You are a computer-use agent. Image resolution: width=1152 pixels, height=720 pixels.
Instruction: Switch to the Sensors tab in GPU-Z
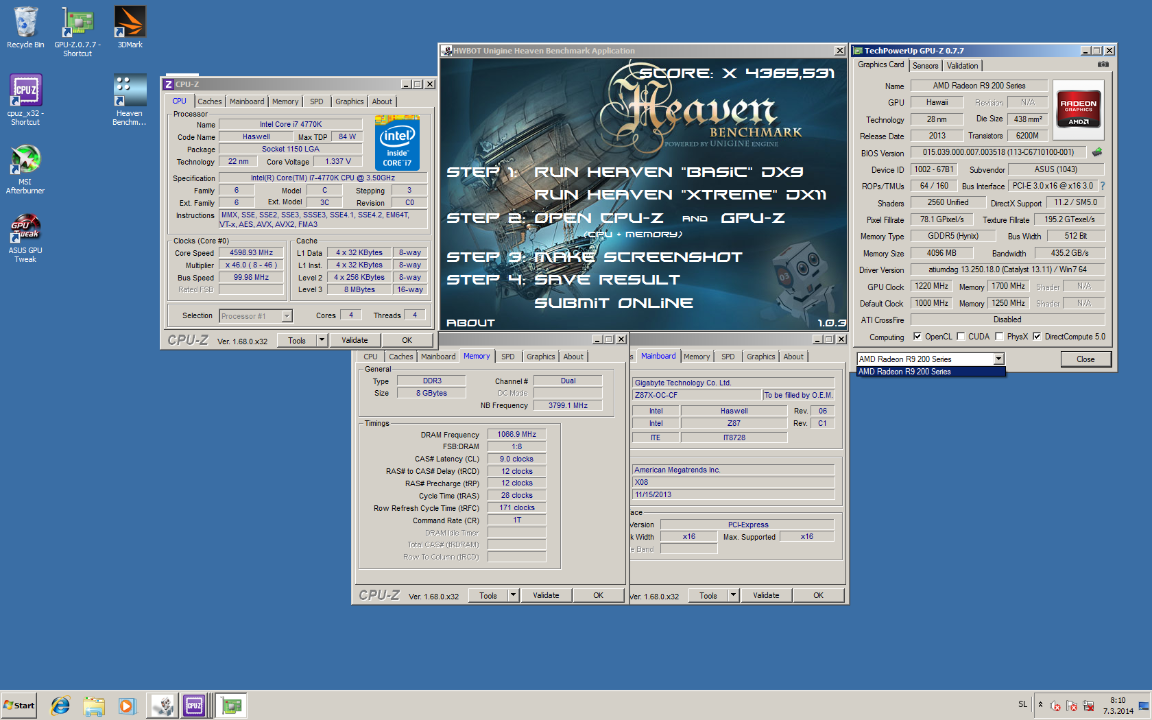(x=925, y=65)
